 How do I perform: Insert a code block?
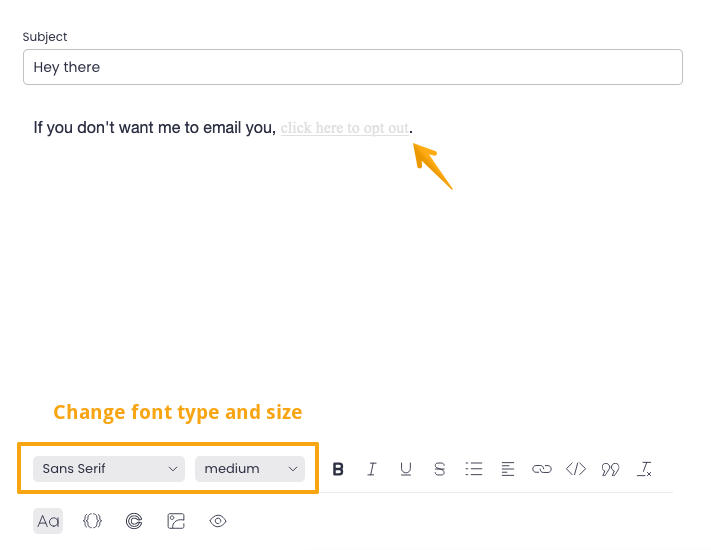(x=576, y=468)
